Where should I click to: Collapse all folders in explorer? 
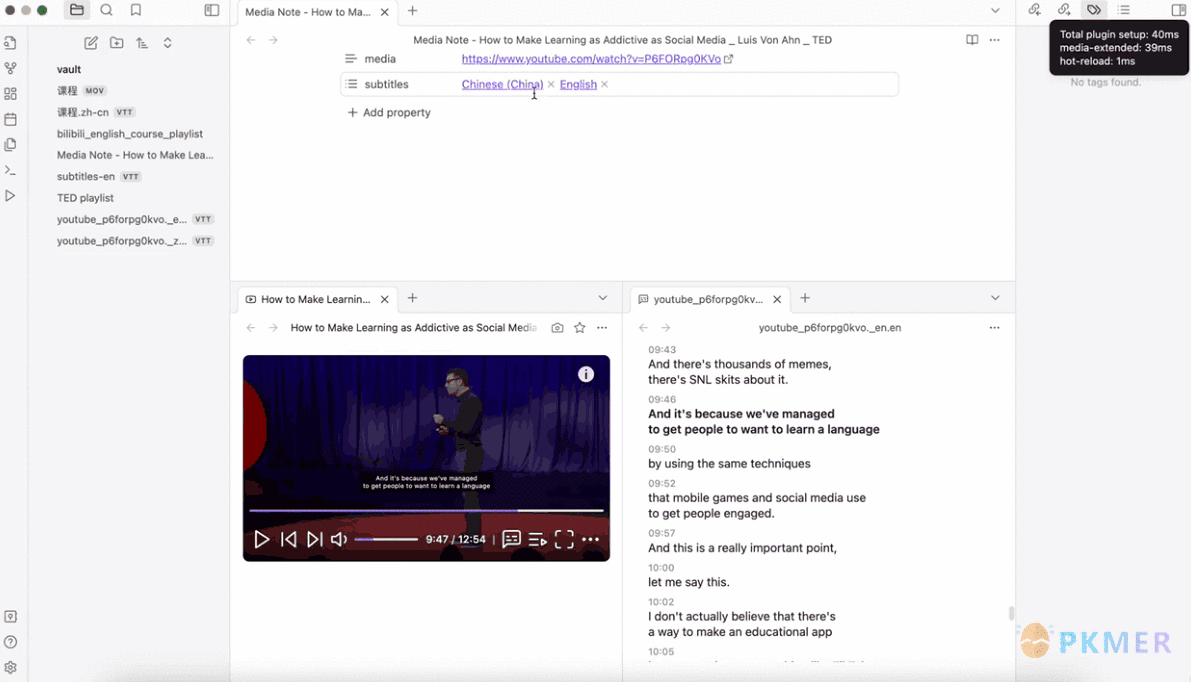[x=167, y=43]
